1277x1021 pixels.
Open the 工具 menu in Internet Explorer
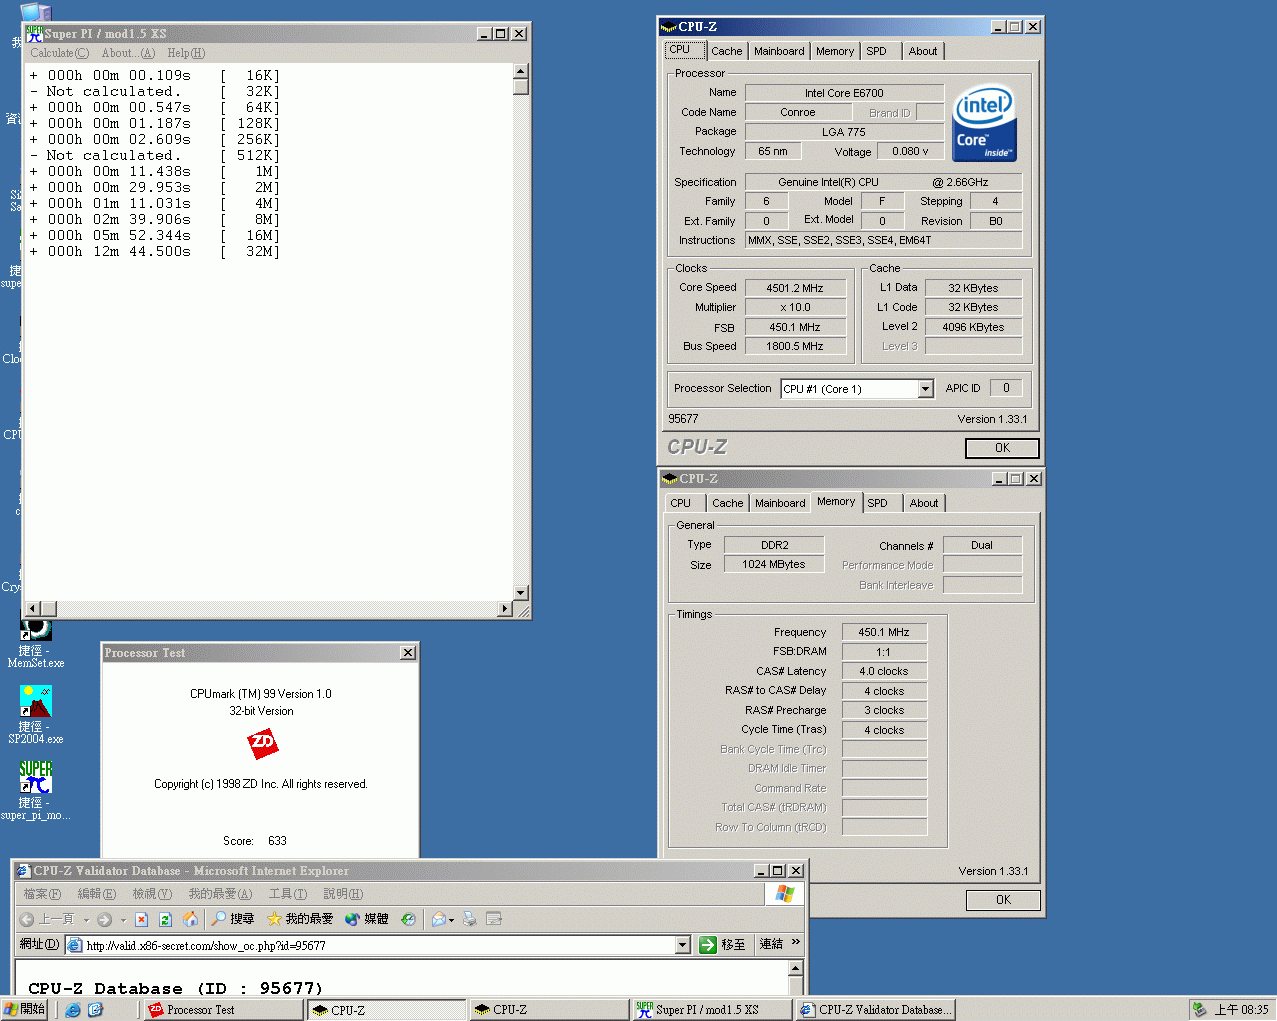(x=288, y=894)
